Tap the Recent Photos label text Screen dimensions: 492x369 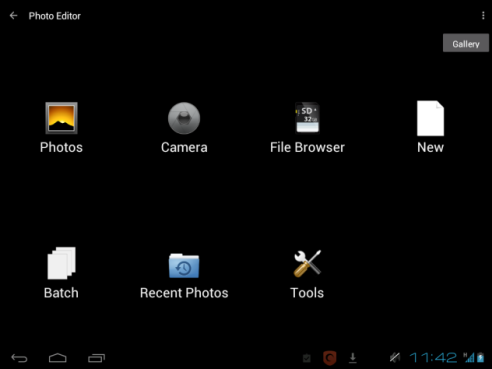click(x=184, y=293)
